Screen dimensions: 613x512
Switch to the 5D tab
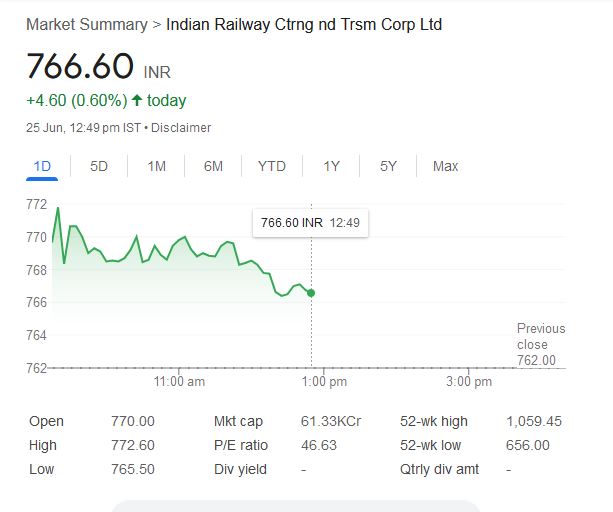click(99, 166)
